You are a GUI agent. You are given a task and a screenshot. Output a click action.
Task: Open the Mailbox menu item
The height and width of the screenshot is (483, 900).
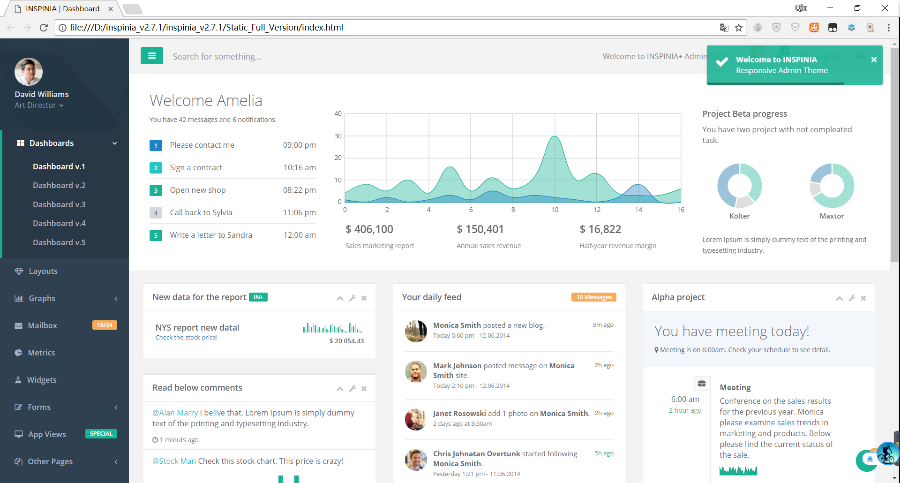point(64,325)
